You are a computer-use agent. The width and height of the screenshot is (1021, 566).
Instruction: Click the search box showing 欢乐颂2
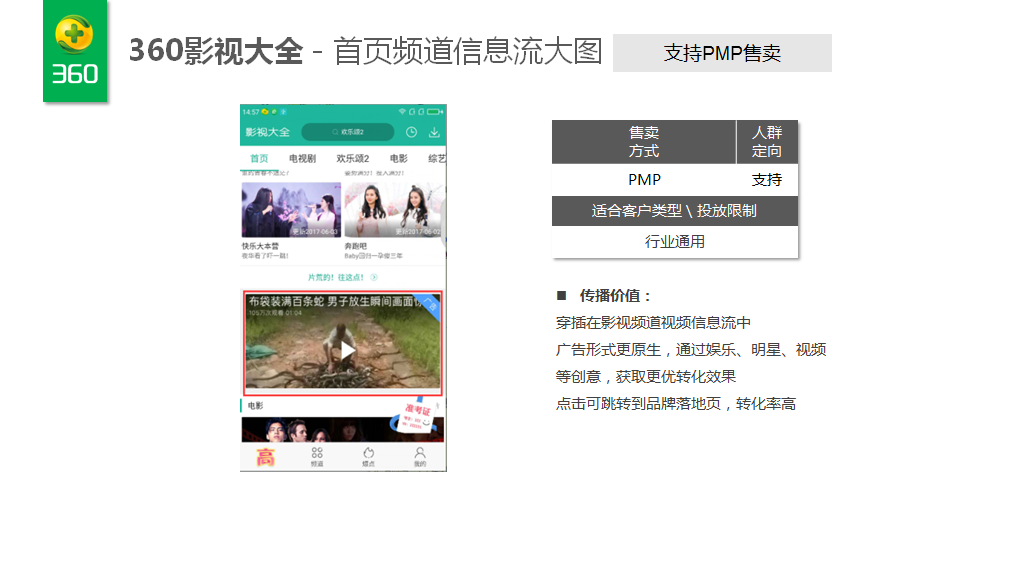pos(348,132)
